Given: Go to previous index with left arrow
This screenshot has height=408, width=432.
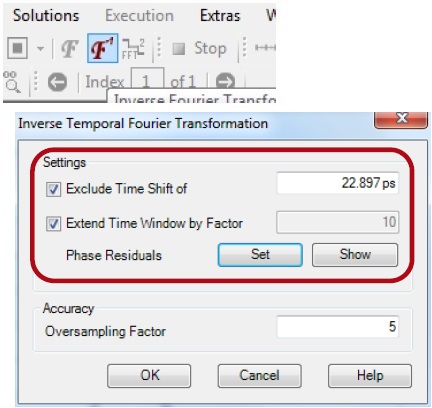Looking at the screenshot, I should coord(57,82).
